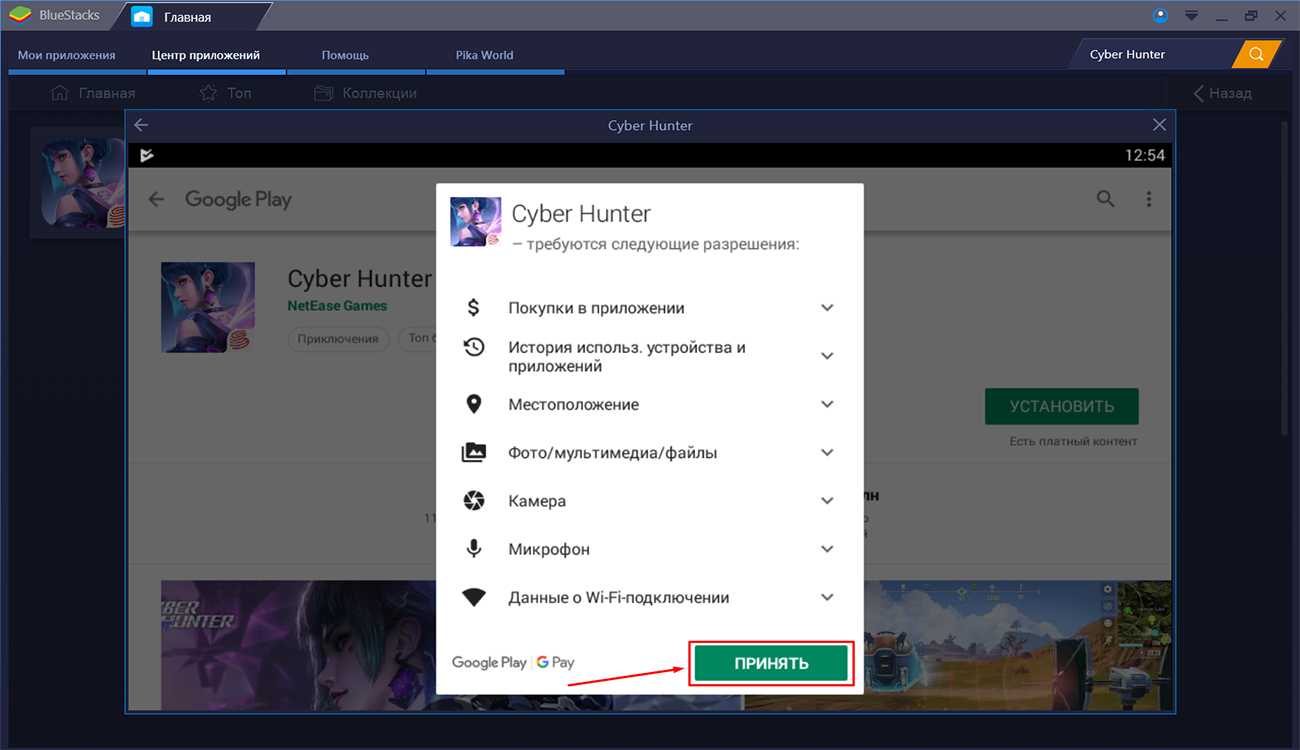The height and width of the screenshot is (750, 1300).
Task: Open the Топ section
Action: tap(226, 93)
